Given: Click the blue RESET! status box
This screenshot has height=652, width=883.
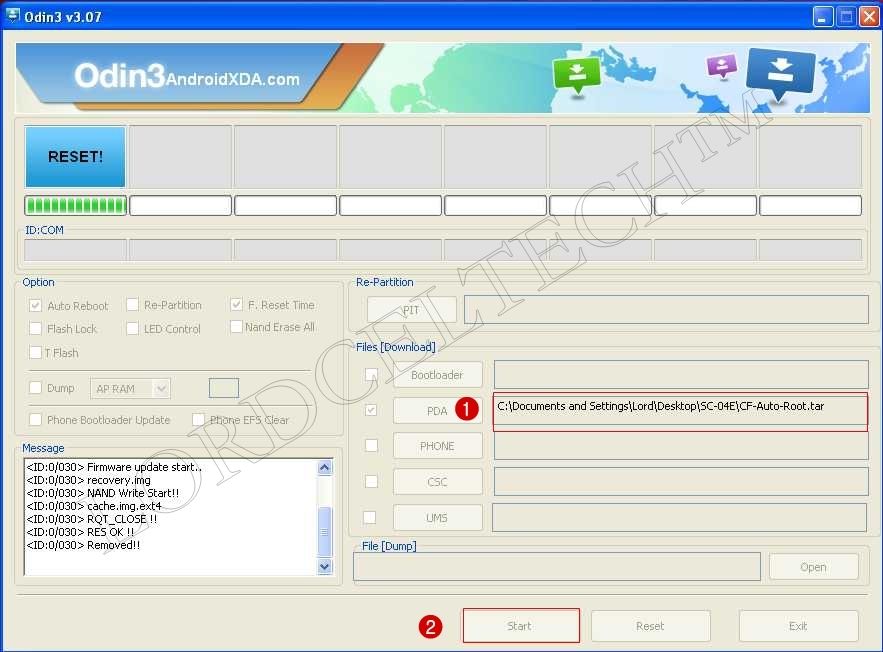Looking at the screenshot, I should [75, 157].
